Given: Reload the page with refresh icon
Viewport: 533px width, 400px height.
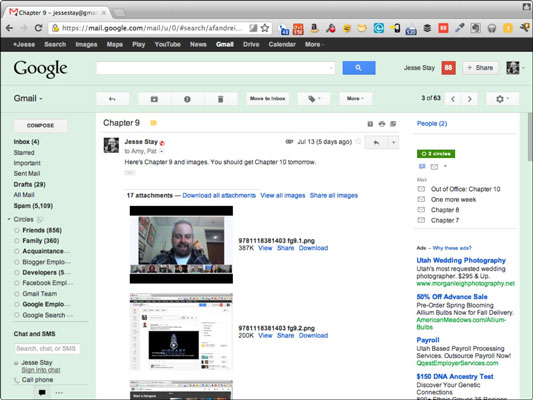Looking at the screenshot, I should (38, 28).
